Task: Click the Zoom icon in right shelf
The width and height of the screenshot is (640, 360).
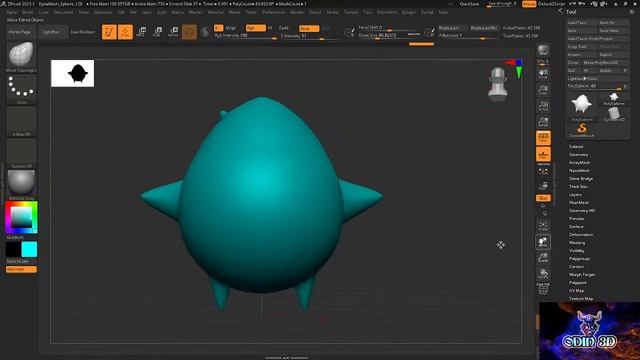Action: (543, 90)
